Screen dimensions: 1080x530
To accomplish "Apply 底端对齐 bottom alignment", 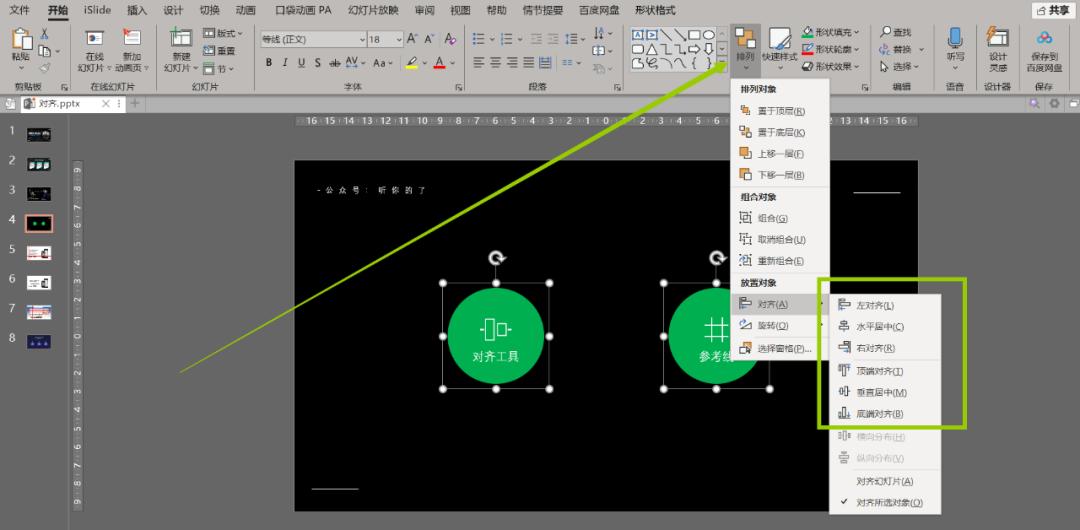I will (x=845, y=414).
